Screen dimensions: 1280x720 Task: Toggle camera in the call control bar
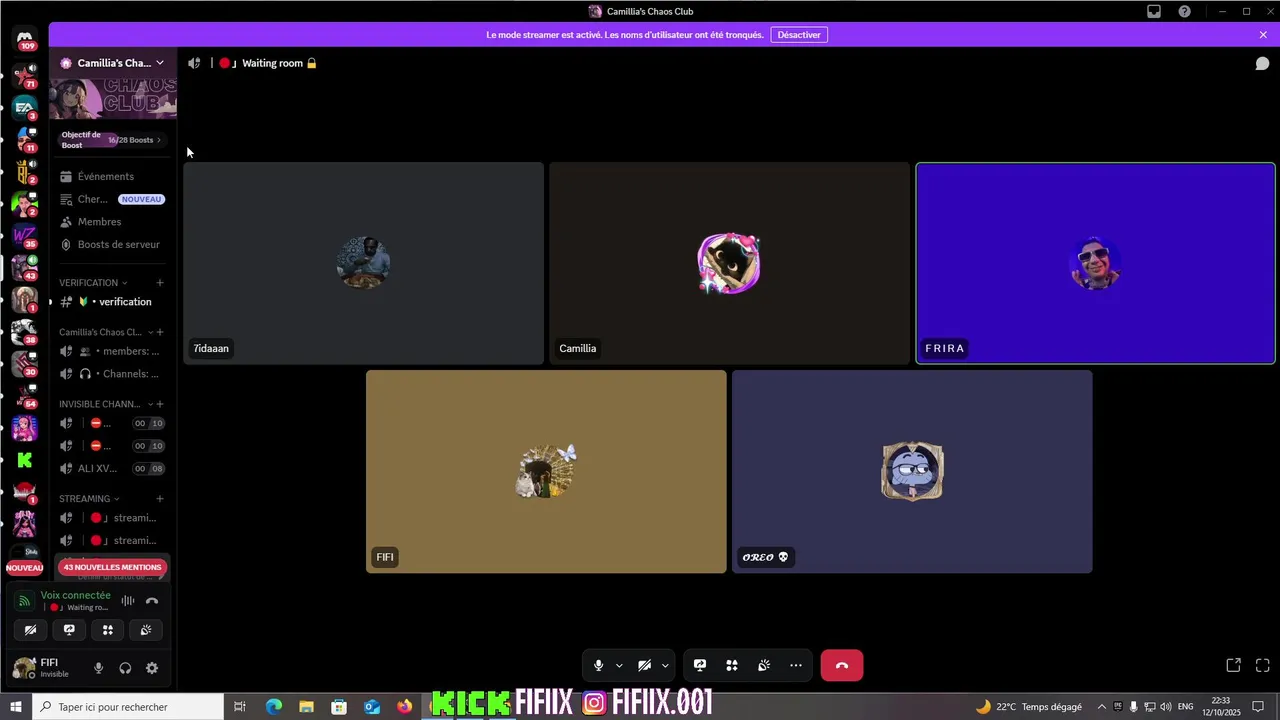[x=645, y=665]
